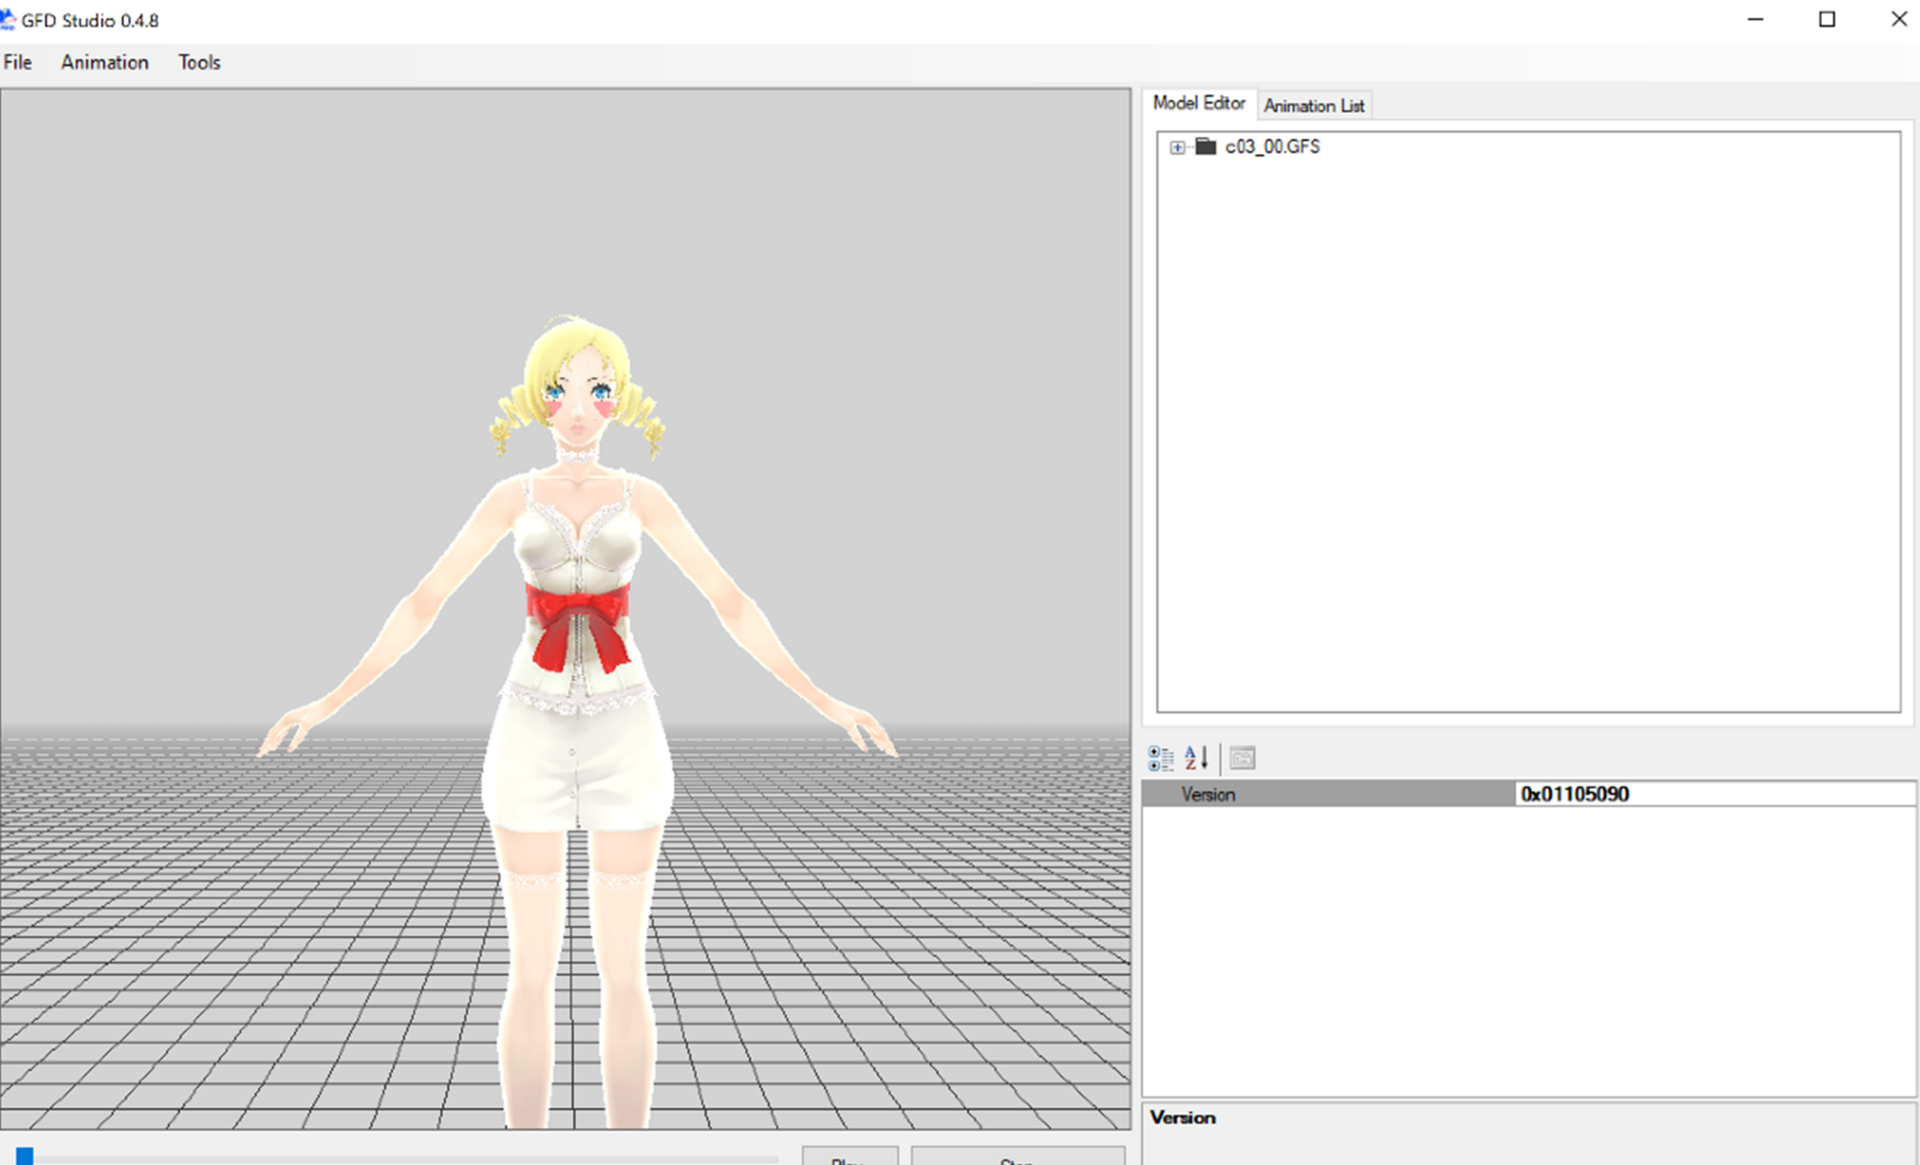This screenshot has height=1165, width=1920.
Task: Click the animation timeline slider thumb
Action: (25, 1157)
